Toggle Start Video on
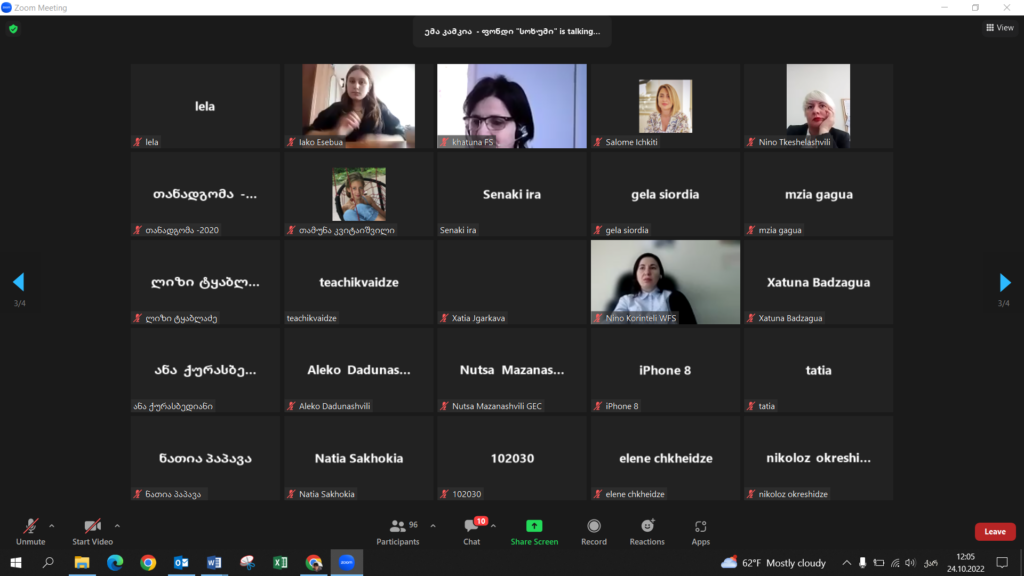 coord(92,529)
